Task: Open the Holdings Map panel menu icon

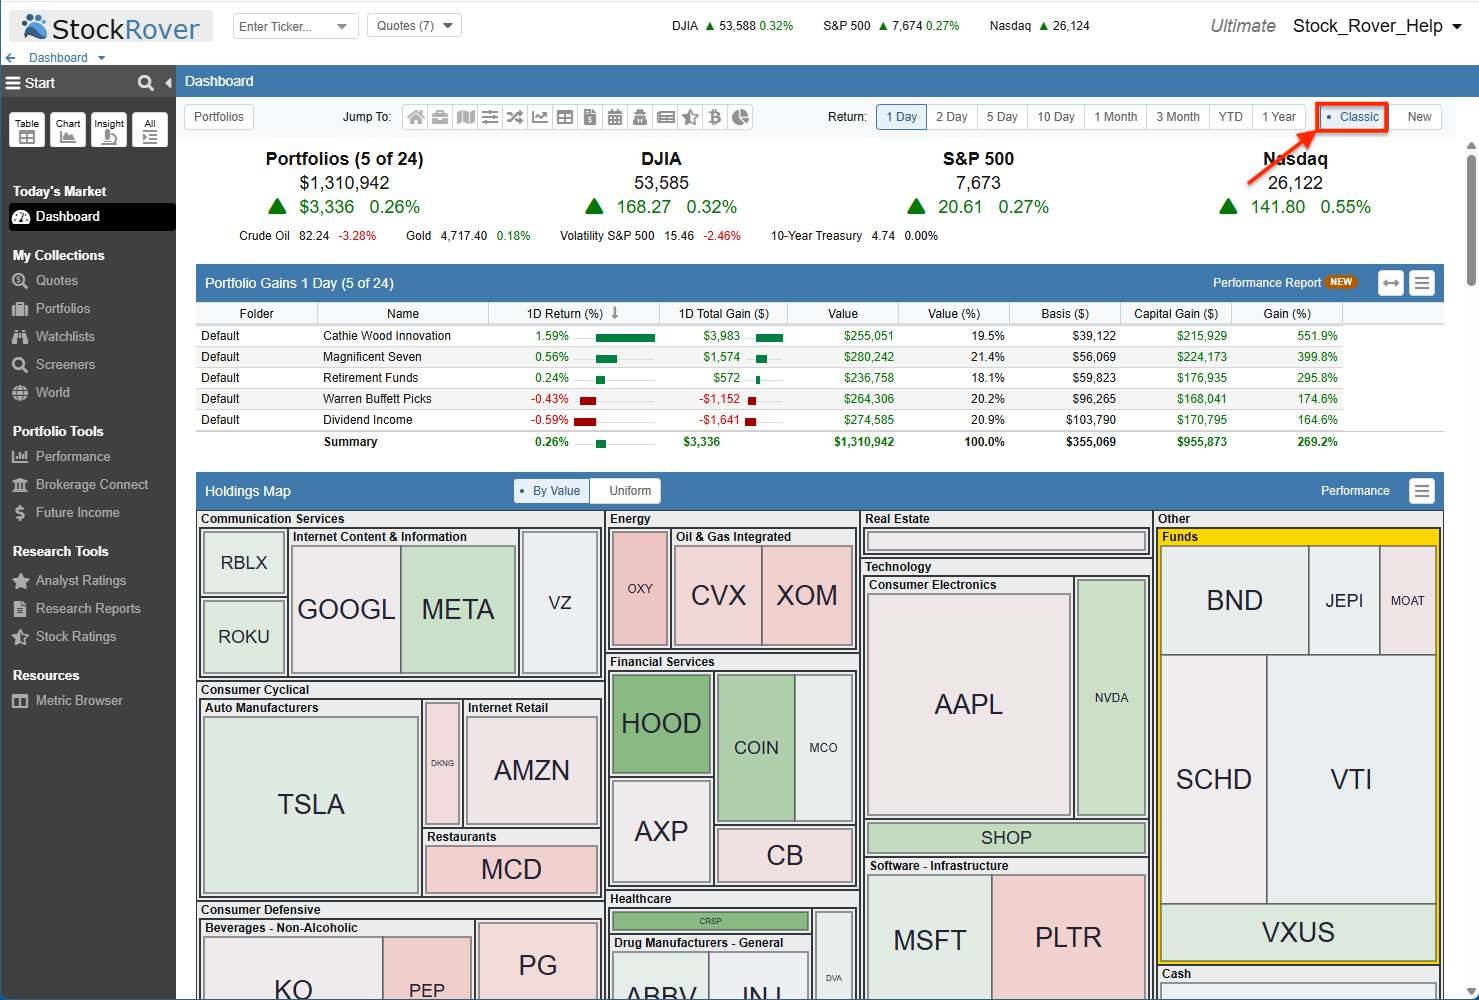Action: click(1422, 491)
